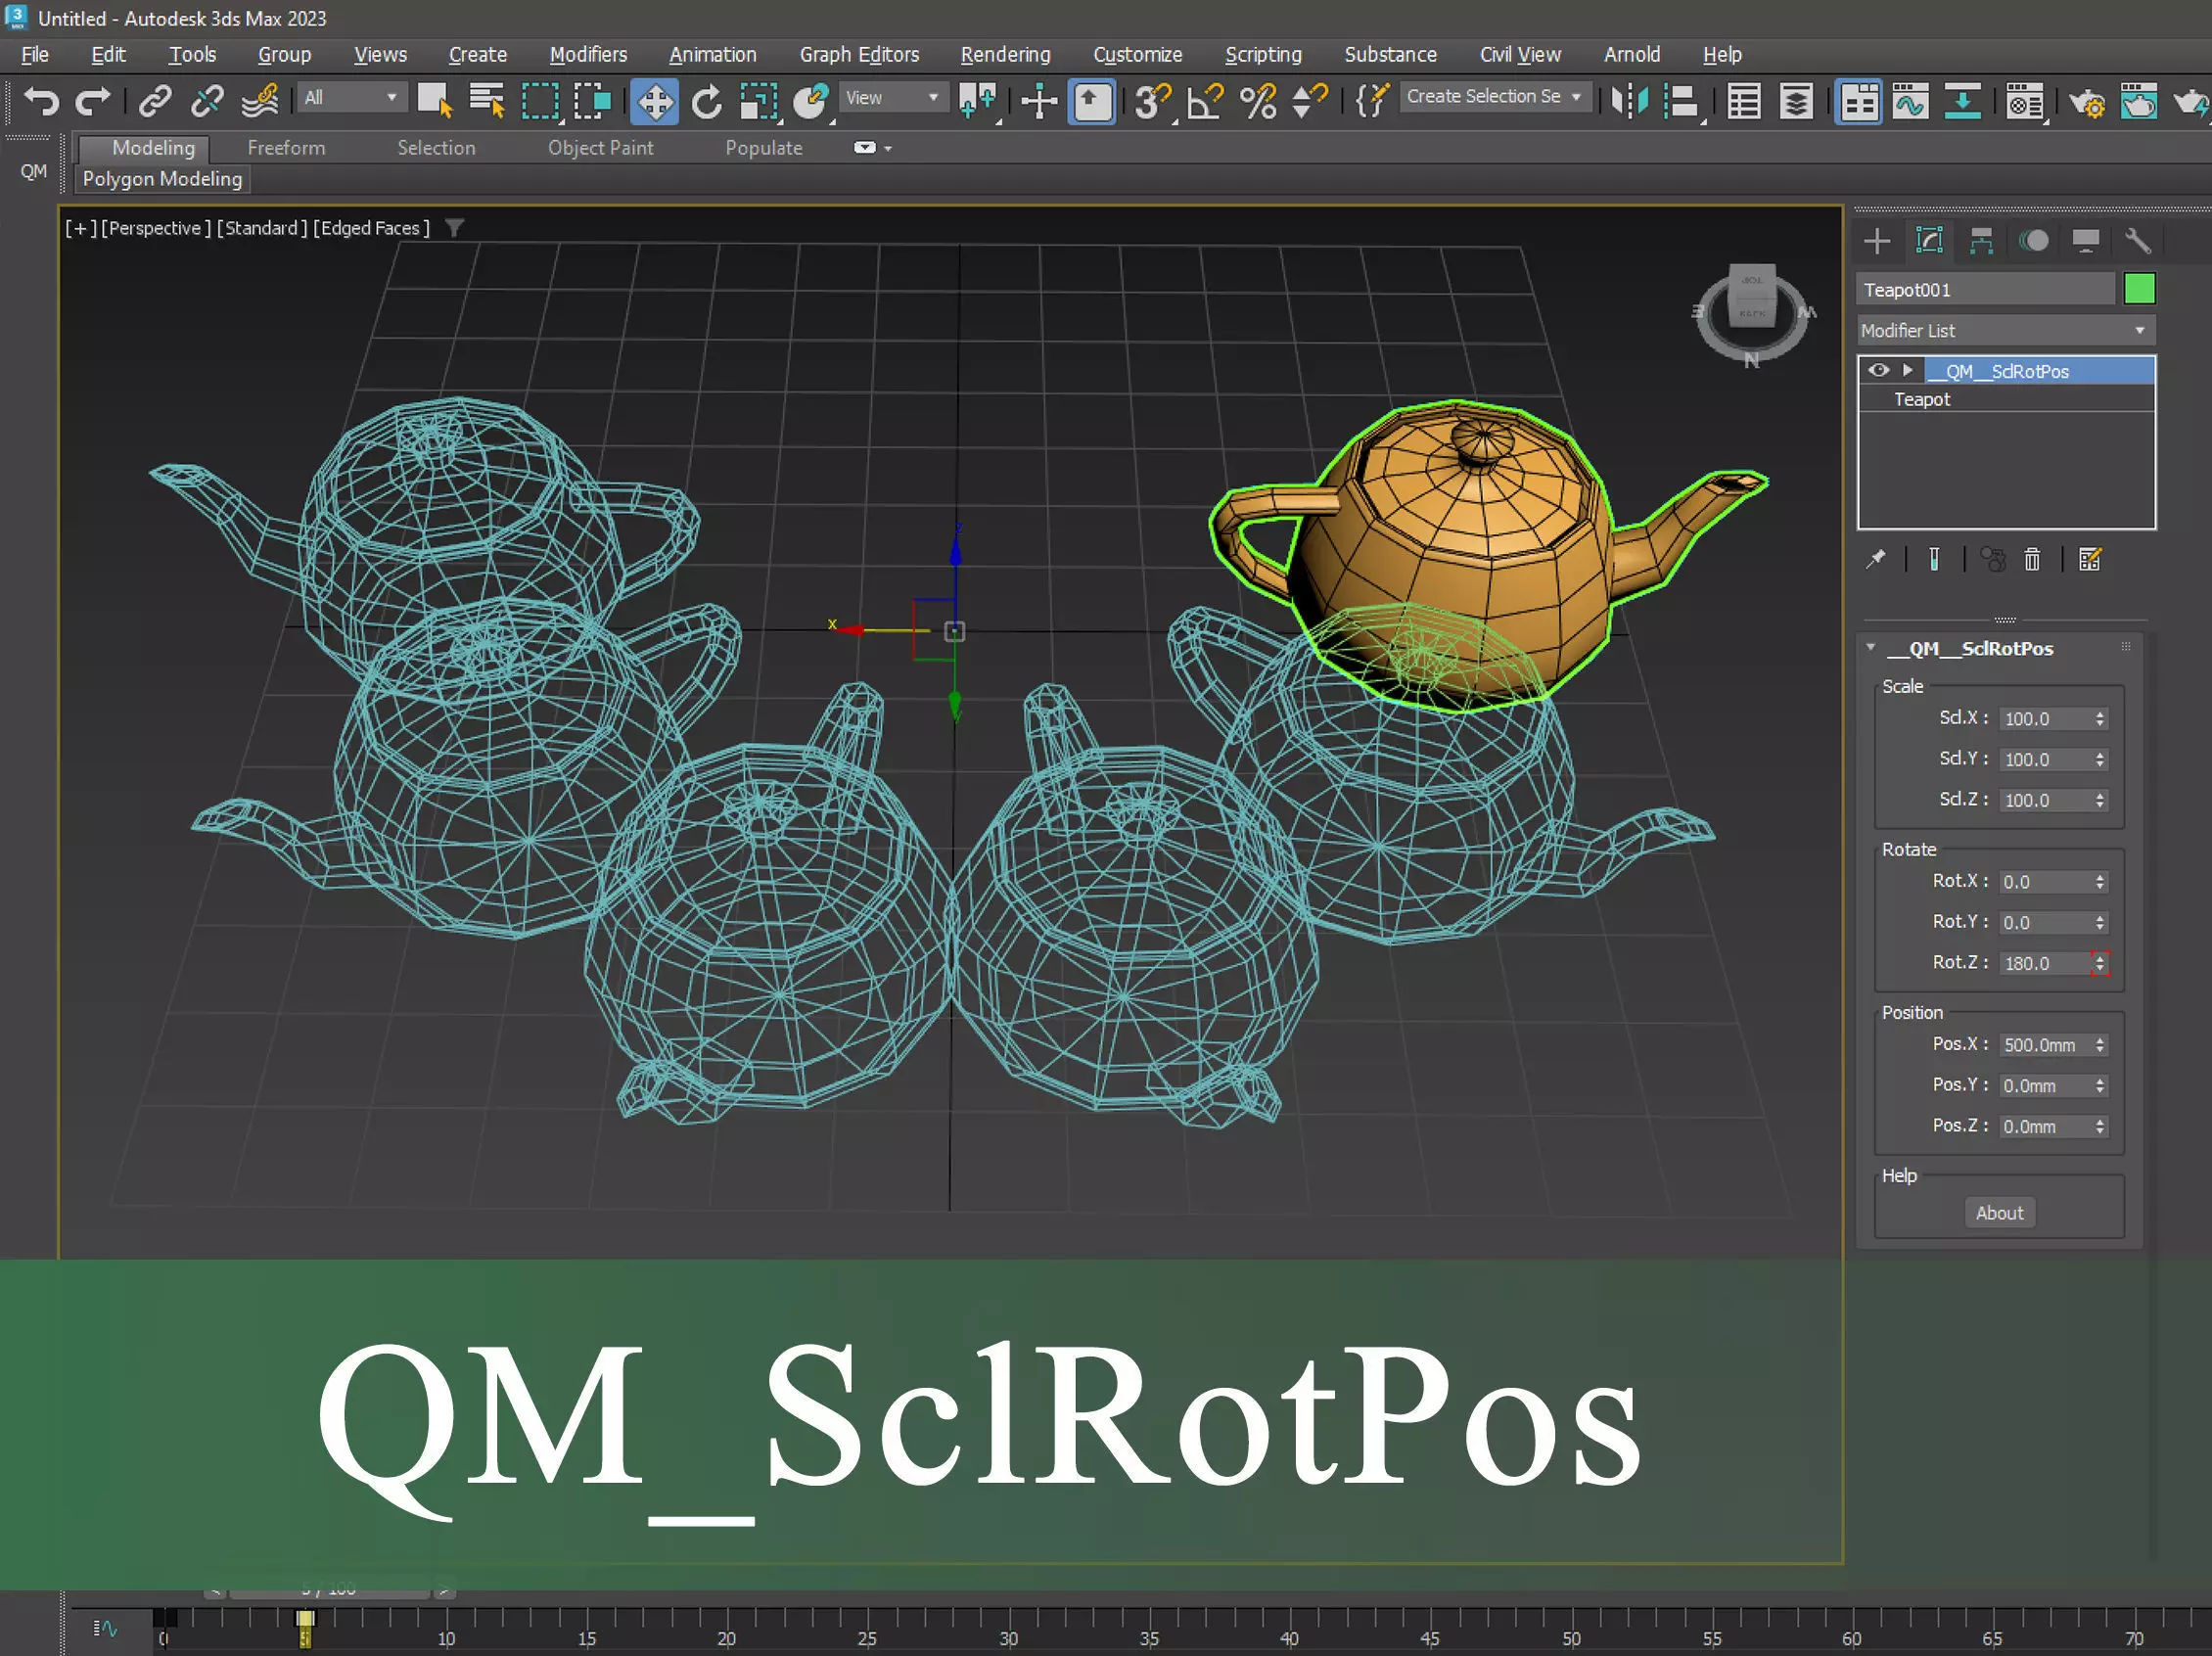Image resolution: width=2212 pixels, height=1656 pixels.
Task: Toggle Spinner Snap
Action: 1310,101
